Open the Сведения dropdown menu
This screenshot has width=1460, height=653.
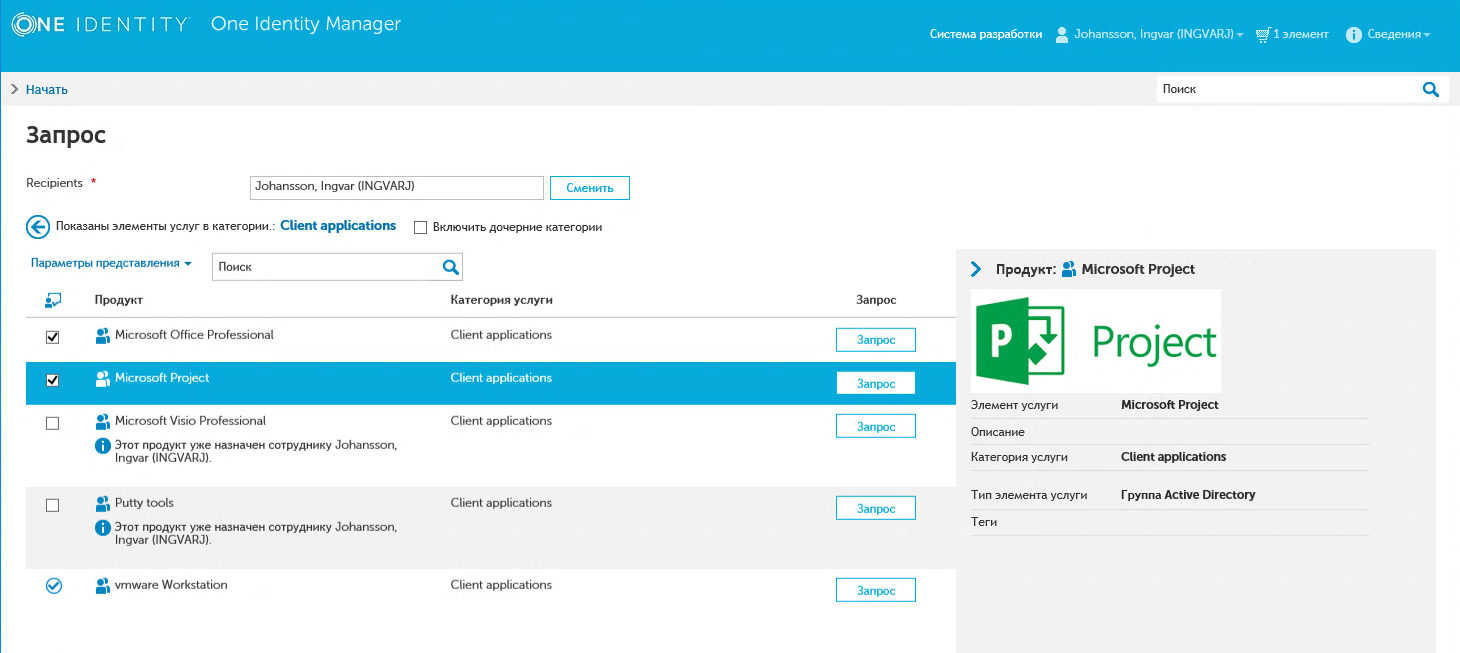(1398, 35)
